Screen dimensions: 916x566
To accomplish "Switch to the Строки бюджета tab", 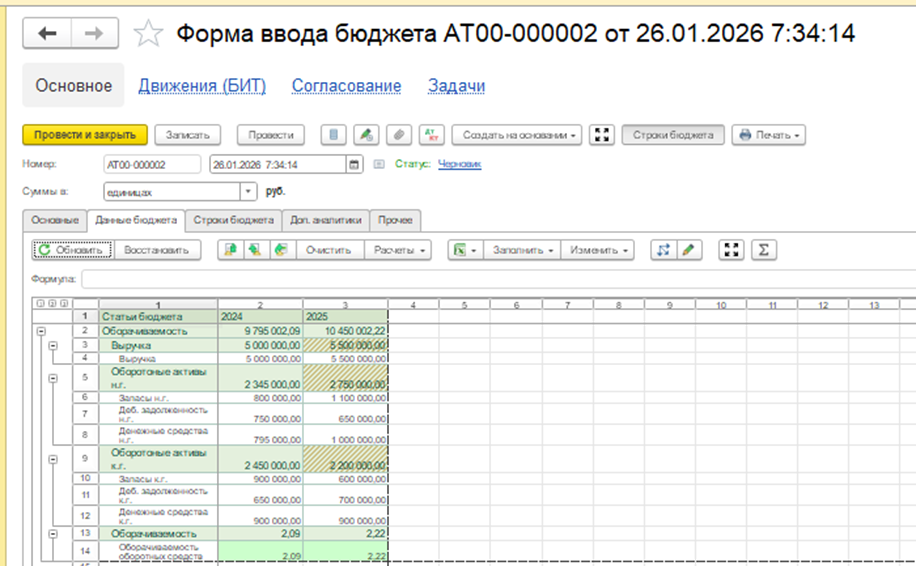I will [233, 219].
